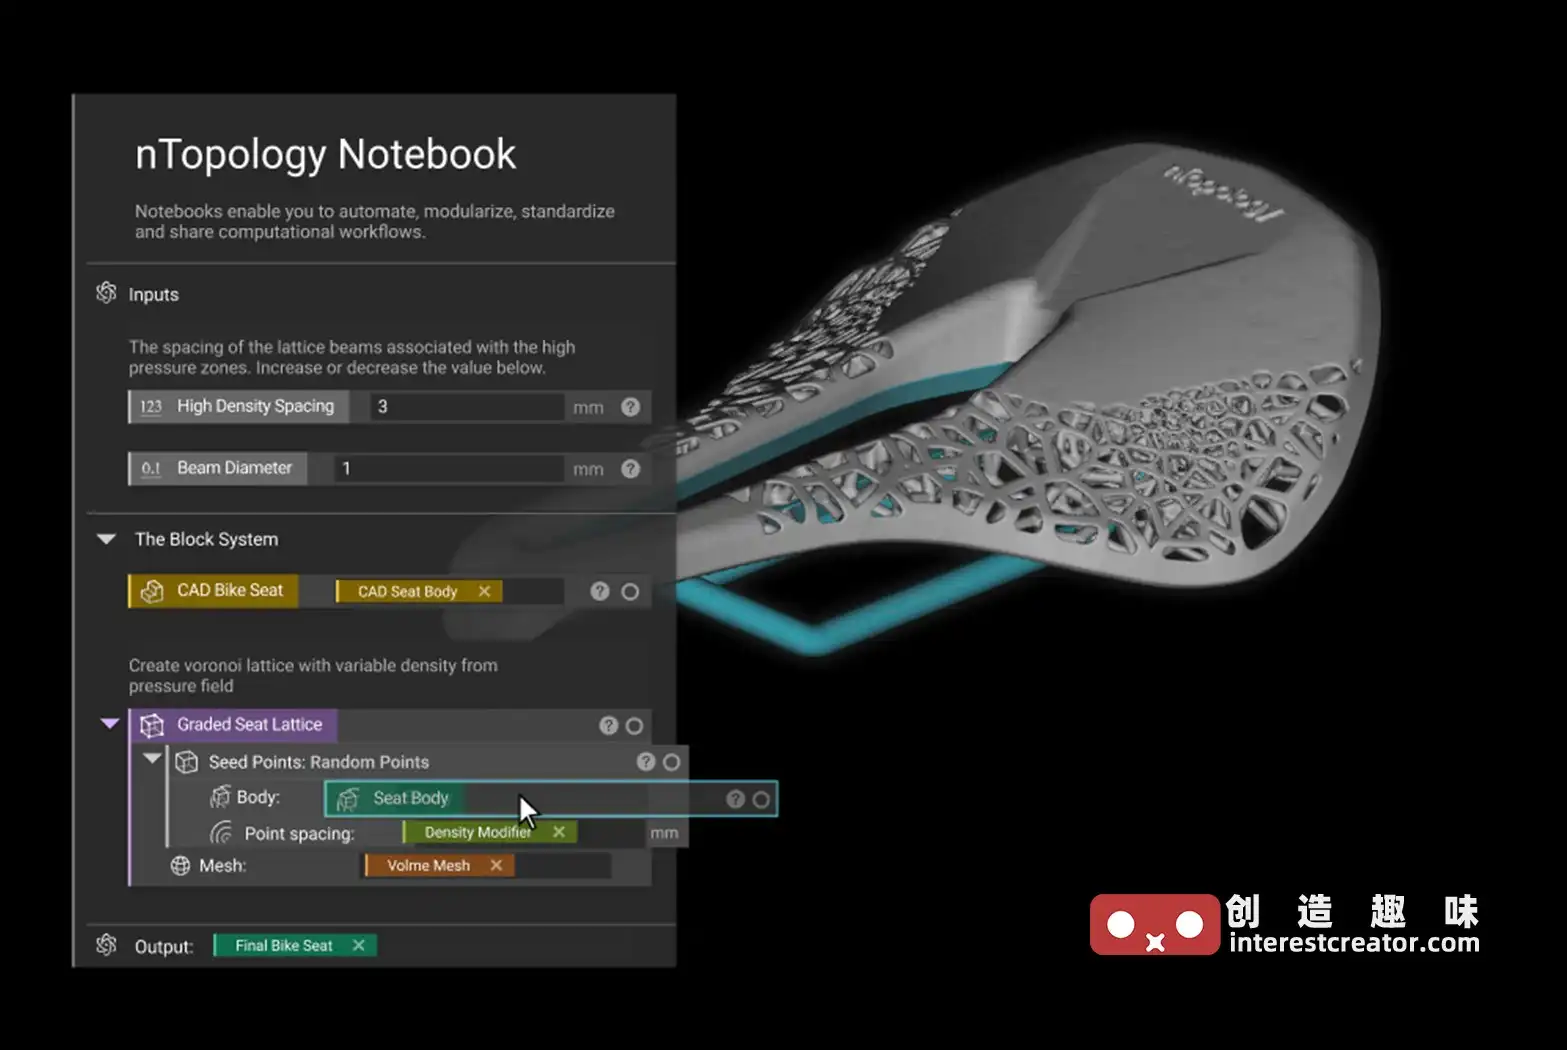Click the CAD Bike Seat block icon

(152, 591)
